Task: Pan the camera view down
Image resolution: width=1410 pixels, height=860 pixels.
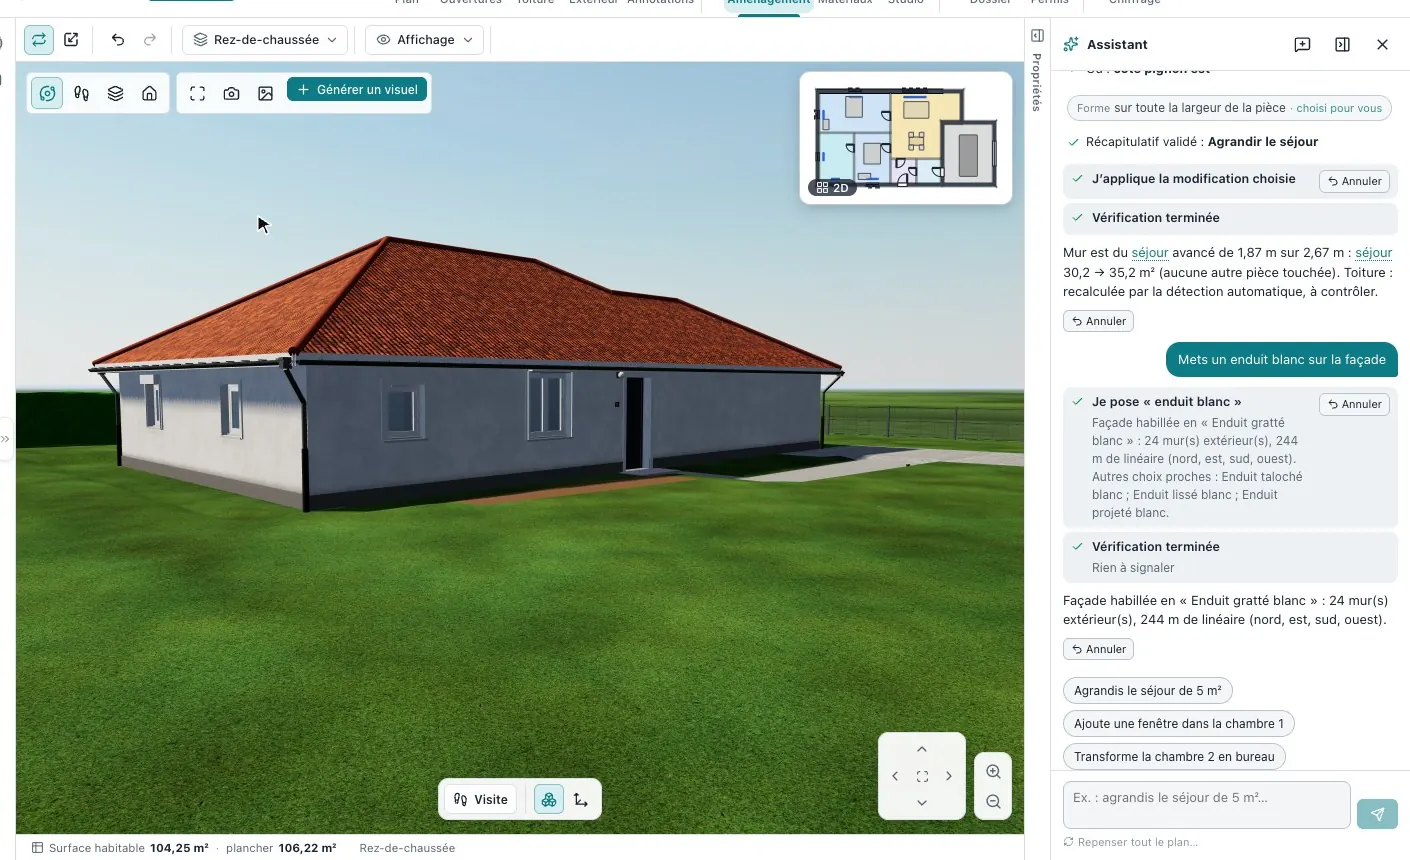Action: (922, 803)
